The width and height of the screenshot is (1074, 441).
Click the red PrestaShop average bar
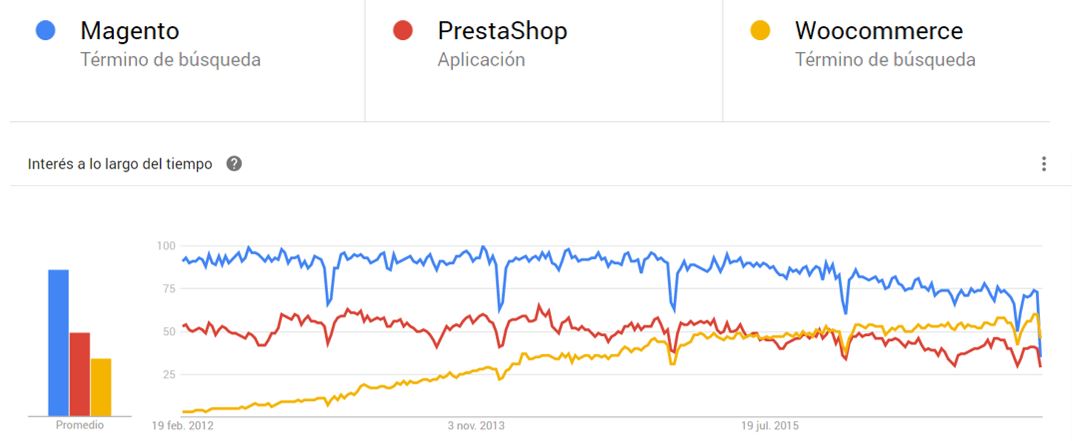point(79,374)
